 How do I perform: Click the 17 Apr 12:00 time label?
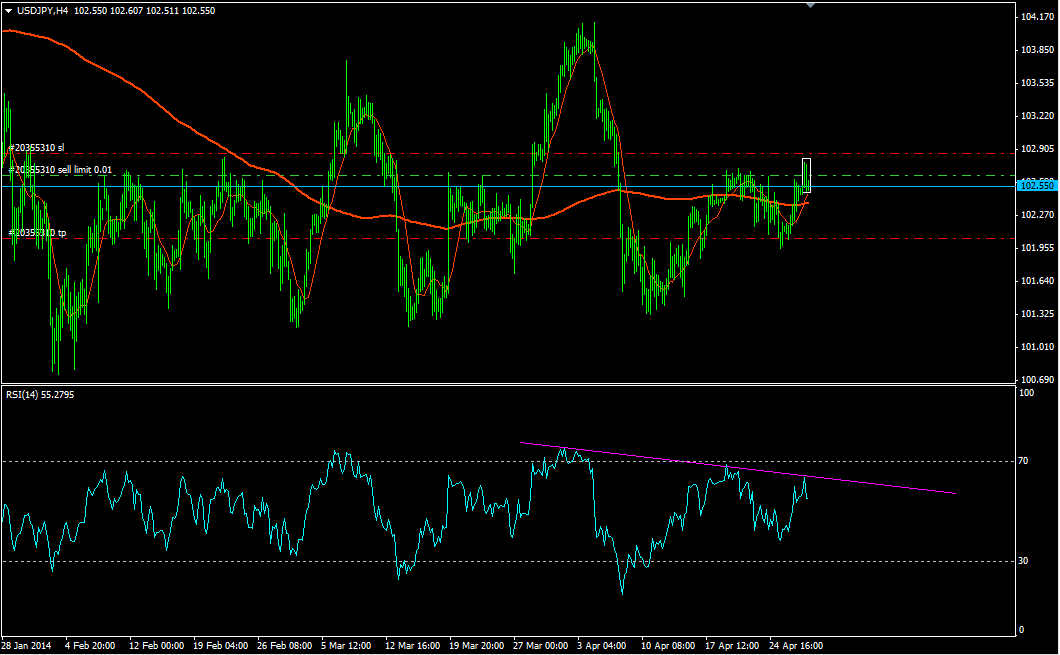(x=732, y=646)
